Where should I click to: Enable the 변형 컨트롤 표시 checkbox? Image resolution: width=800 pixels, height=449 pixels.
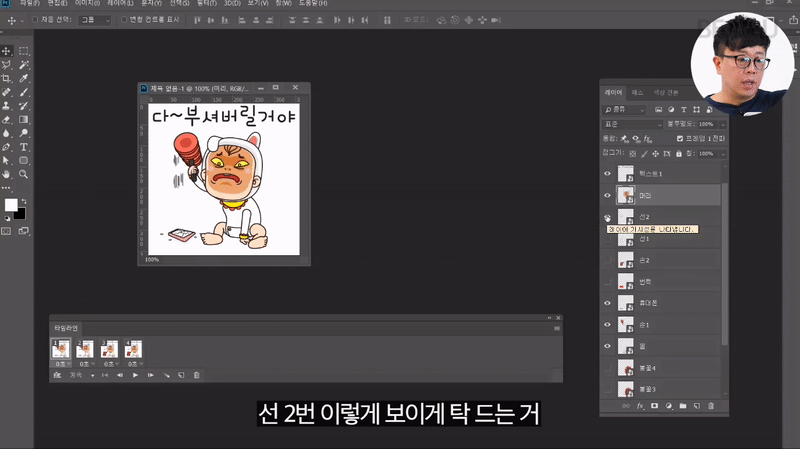click(x=123, y=19)
